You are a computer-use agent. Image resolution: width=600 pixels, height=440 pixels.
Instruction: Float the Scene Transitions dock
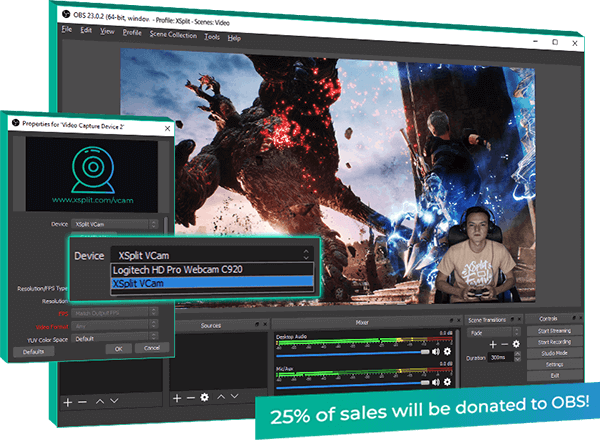click(512, 319)
